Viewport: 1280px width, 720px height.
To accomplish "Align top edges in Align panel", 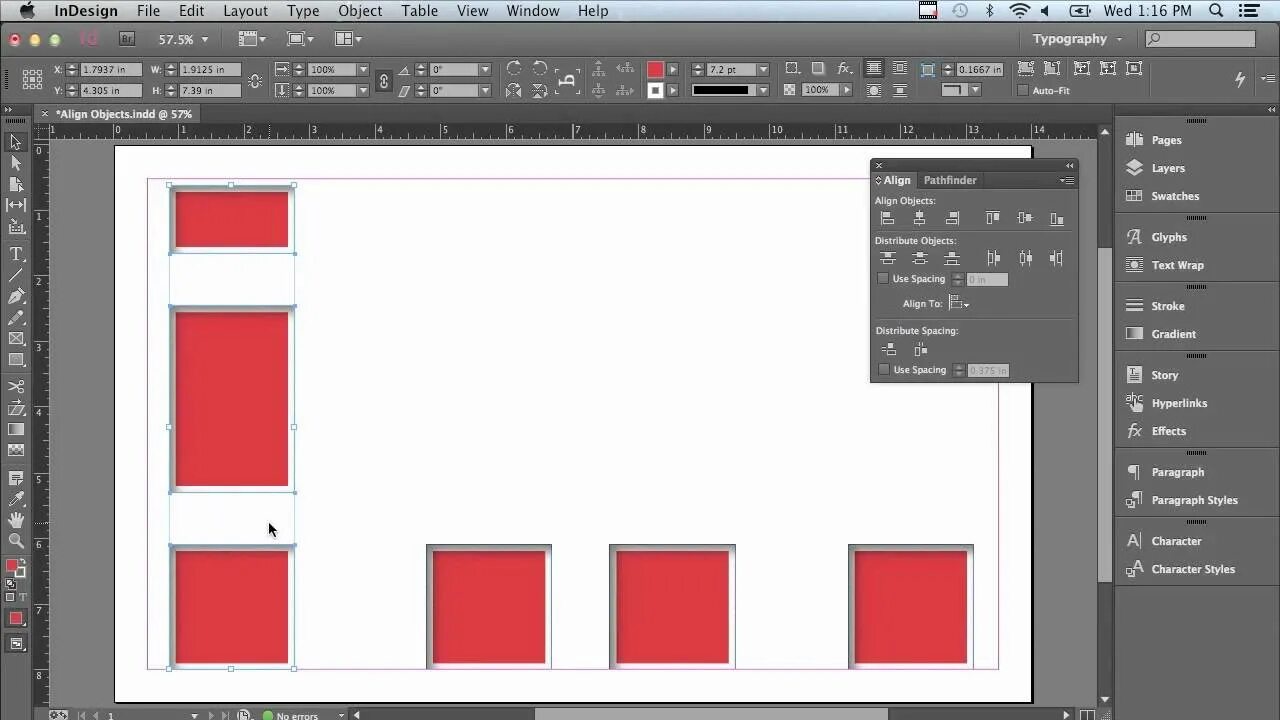I will [x=993, y=218].
